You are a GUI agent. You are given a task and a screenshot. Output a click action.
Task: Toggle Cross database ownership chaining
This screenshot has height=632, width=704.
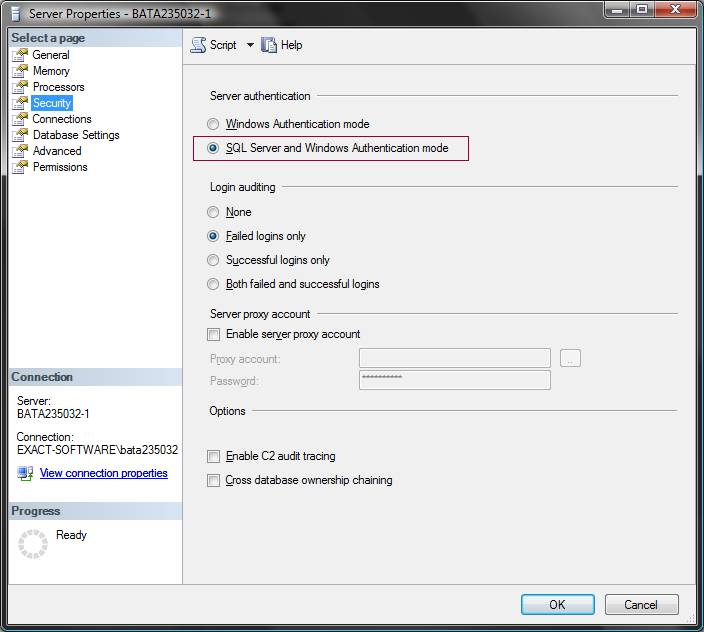click(x=213, y=480)
